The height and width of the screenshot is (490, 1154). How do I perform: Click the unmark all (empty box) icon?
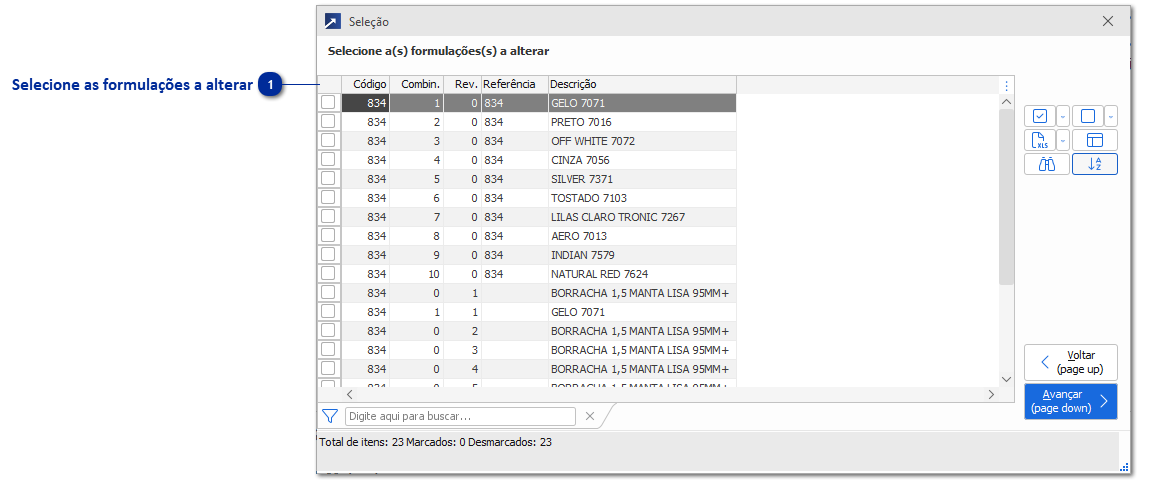[1088, 116]
